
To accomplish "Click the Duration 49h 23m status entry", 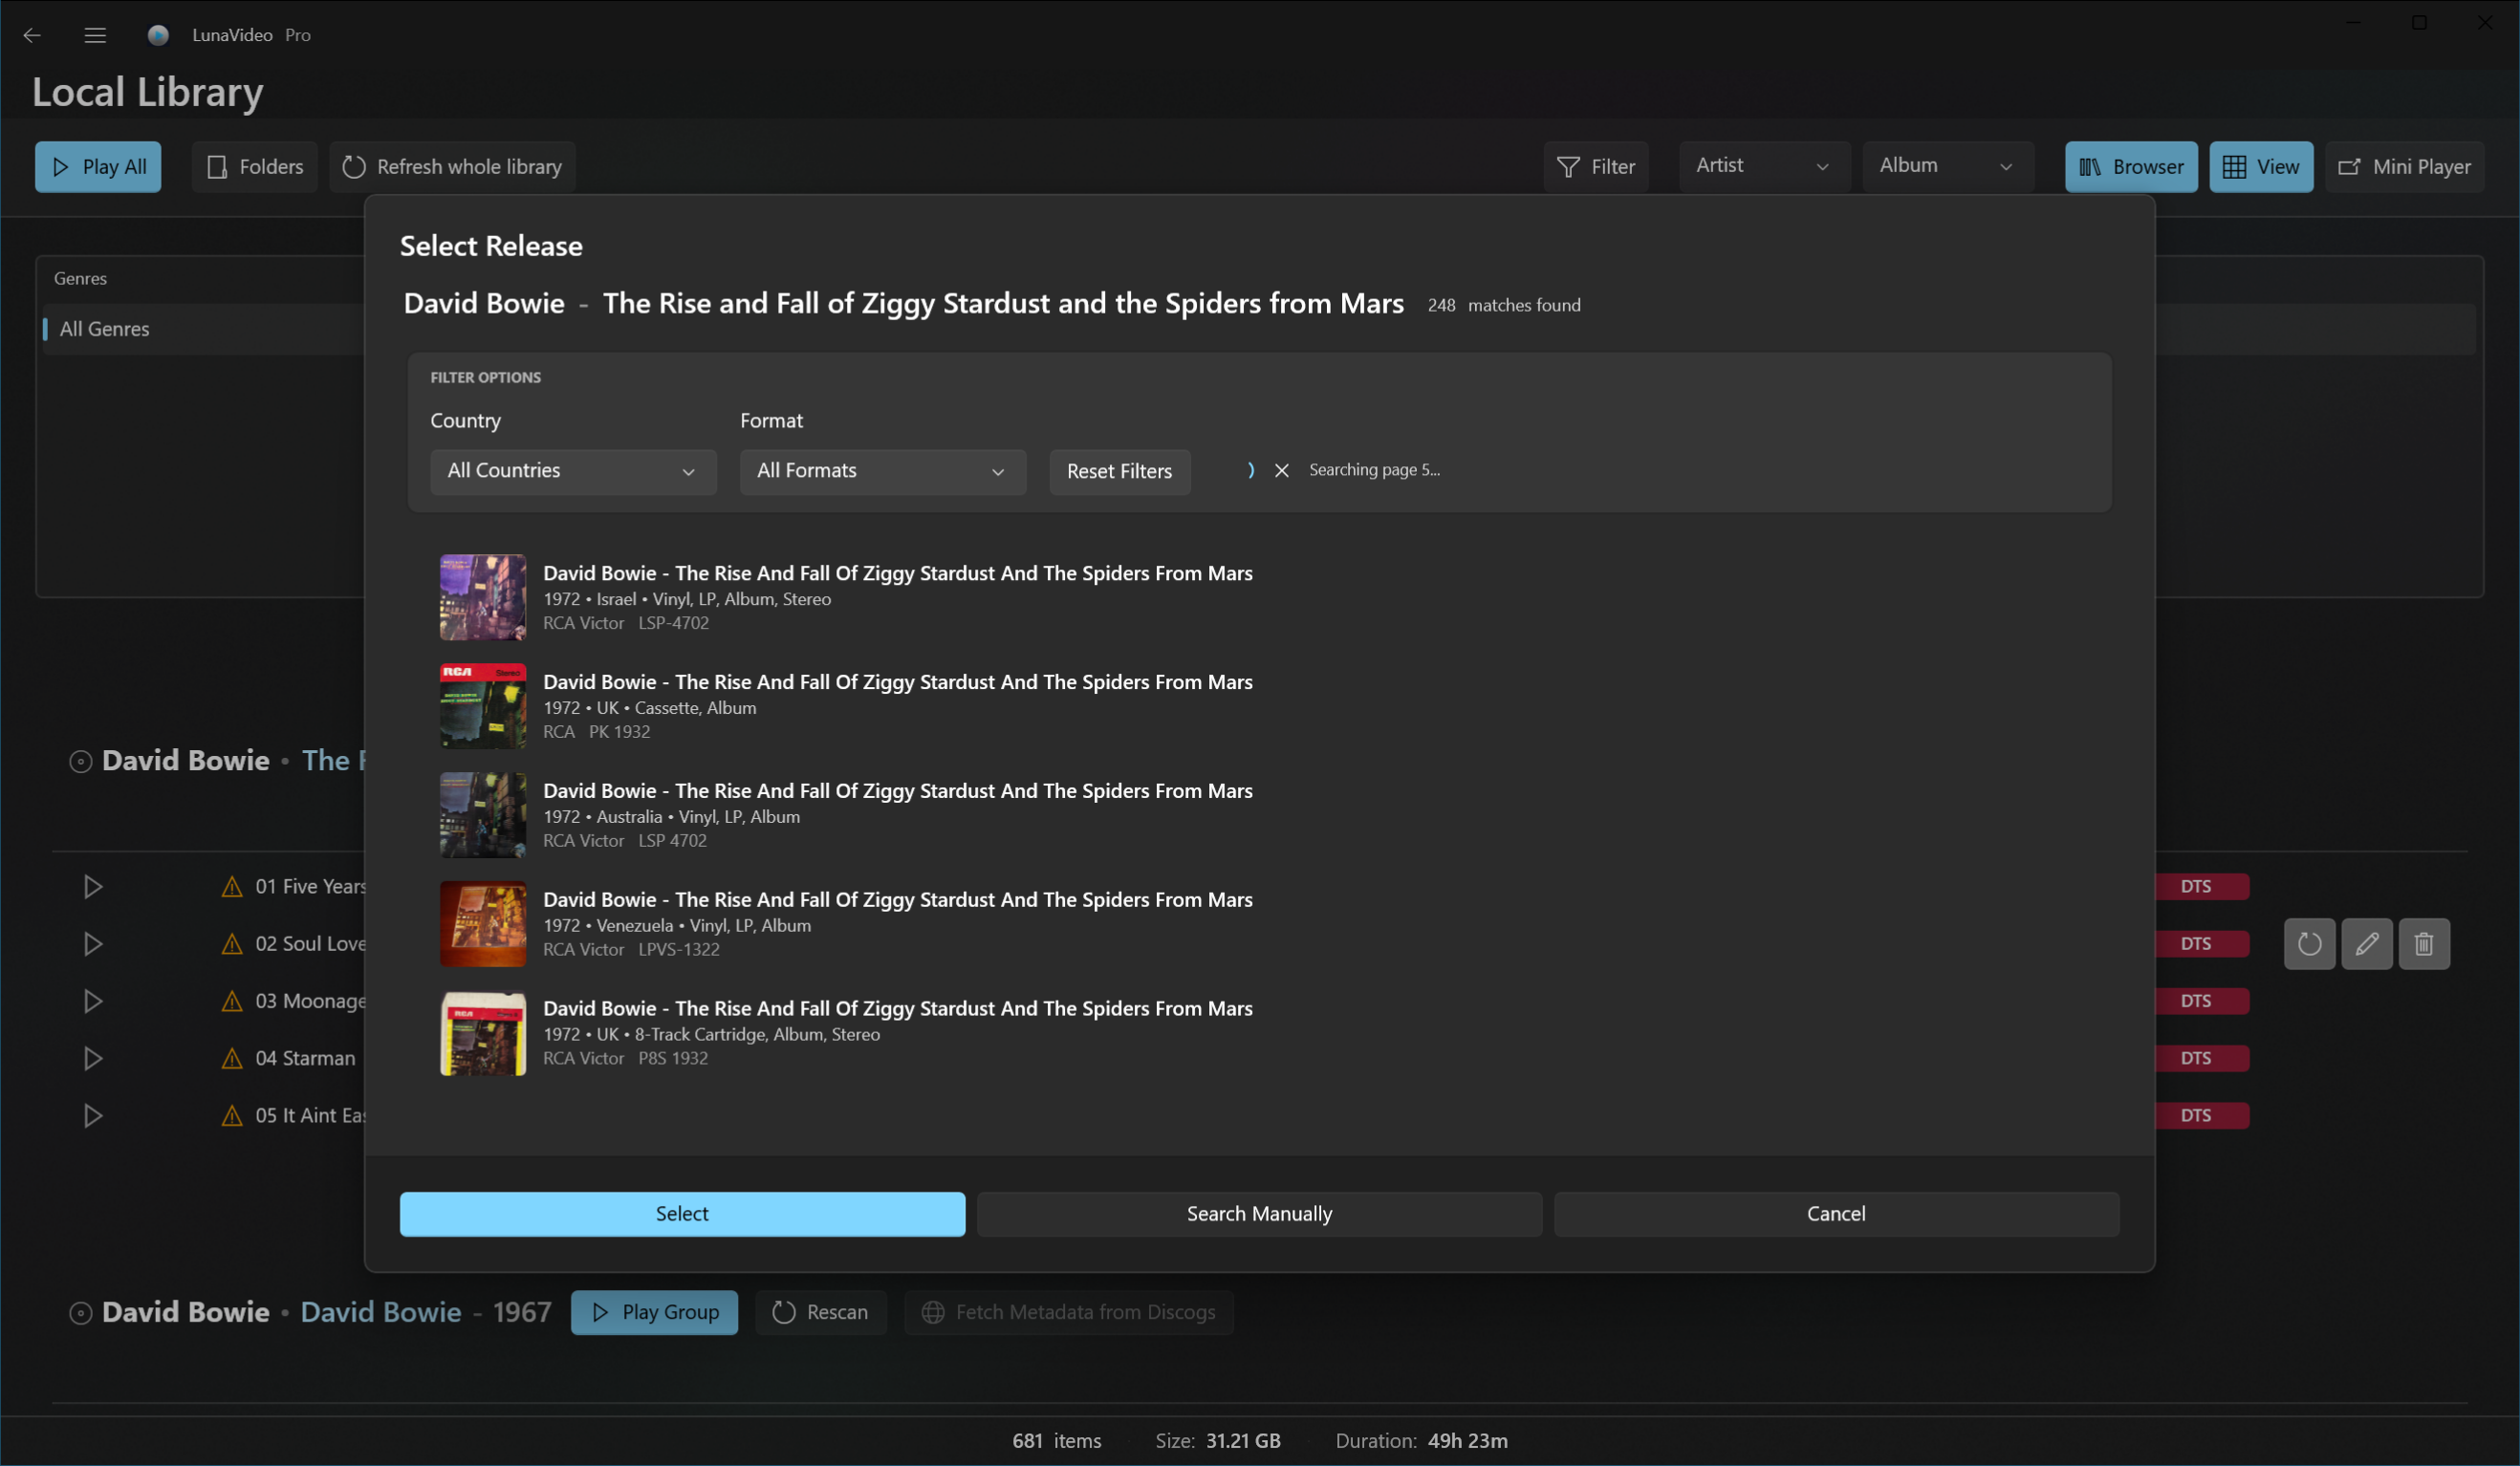I will click(1421, 1441).
